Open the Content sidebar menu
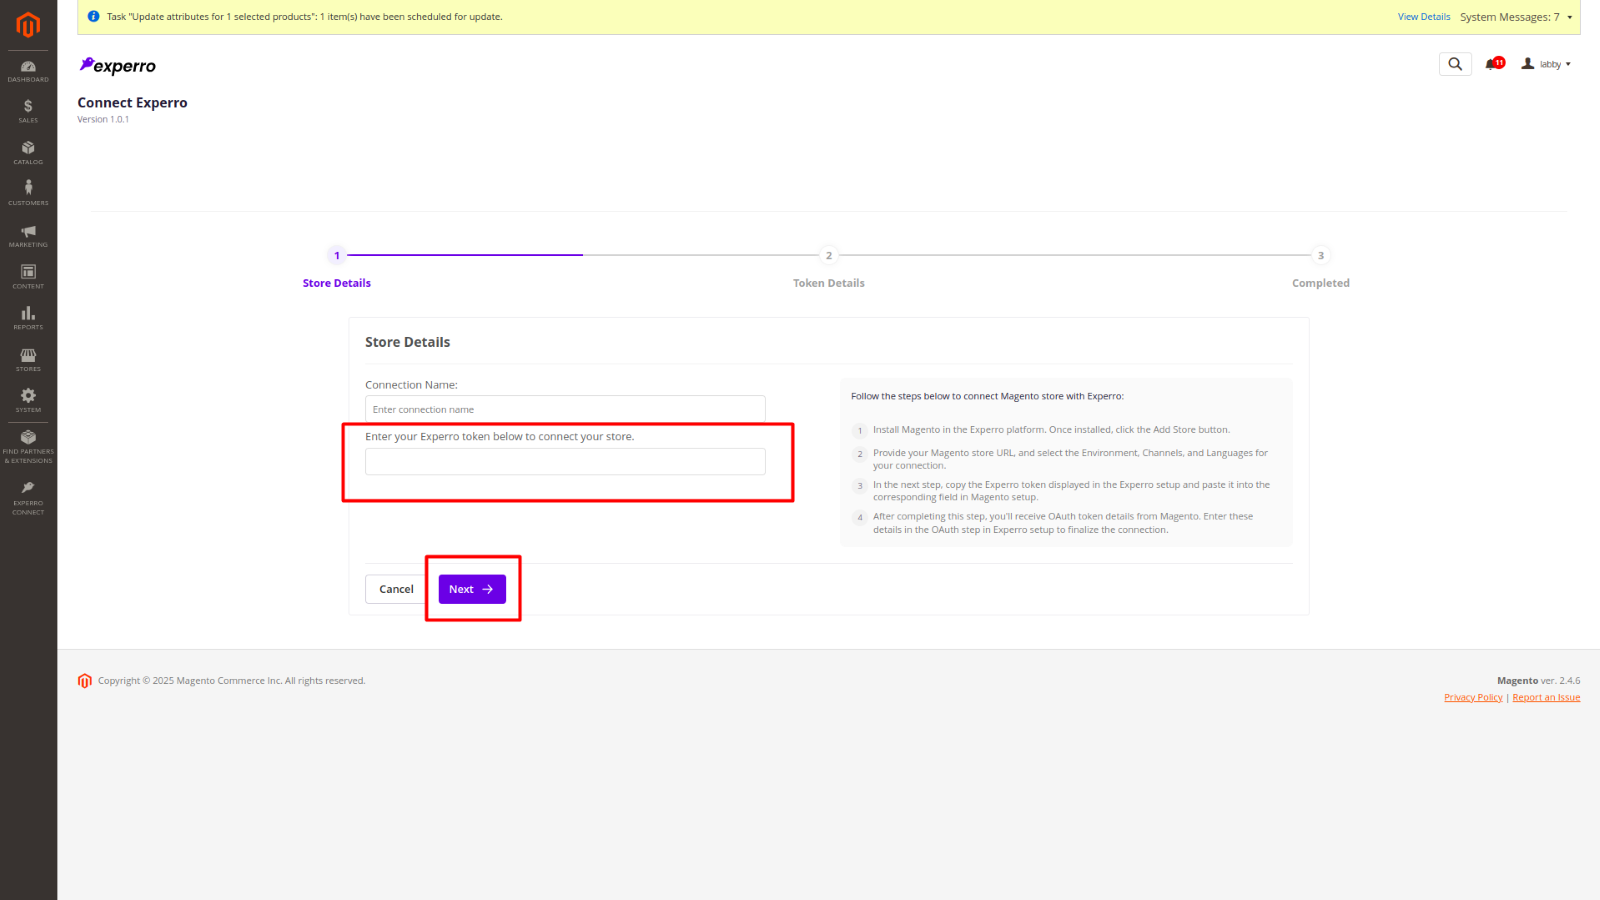Viewport: 1600px width, 900px height. coord(28,277)
